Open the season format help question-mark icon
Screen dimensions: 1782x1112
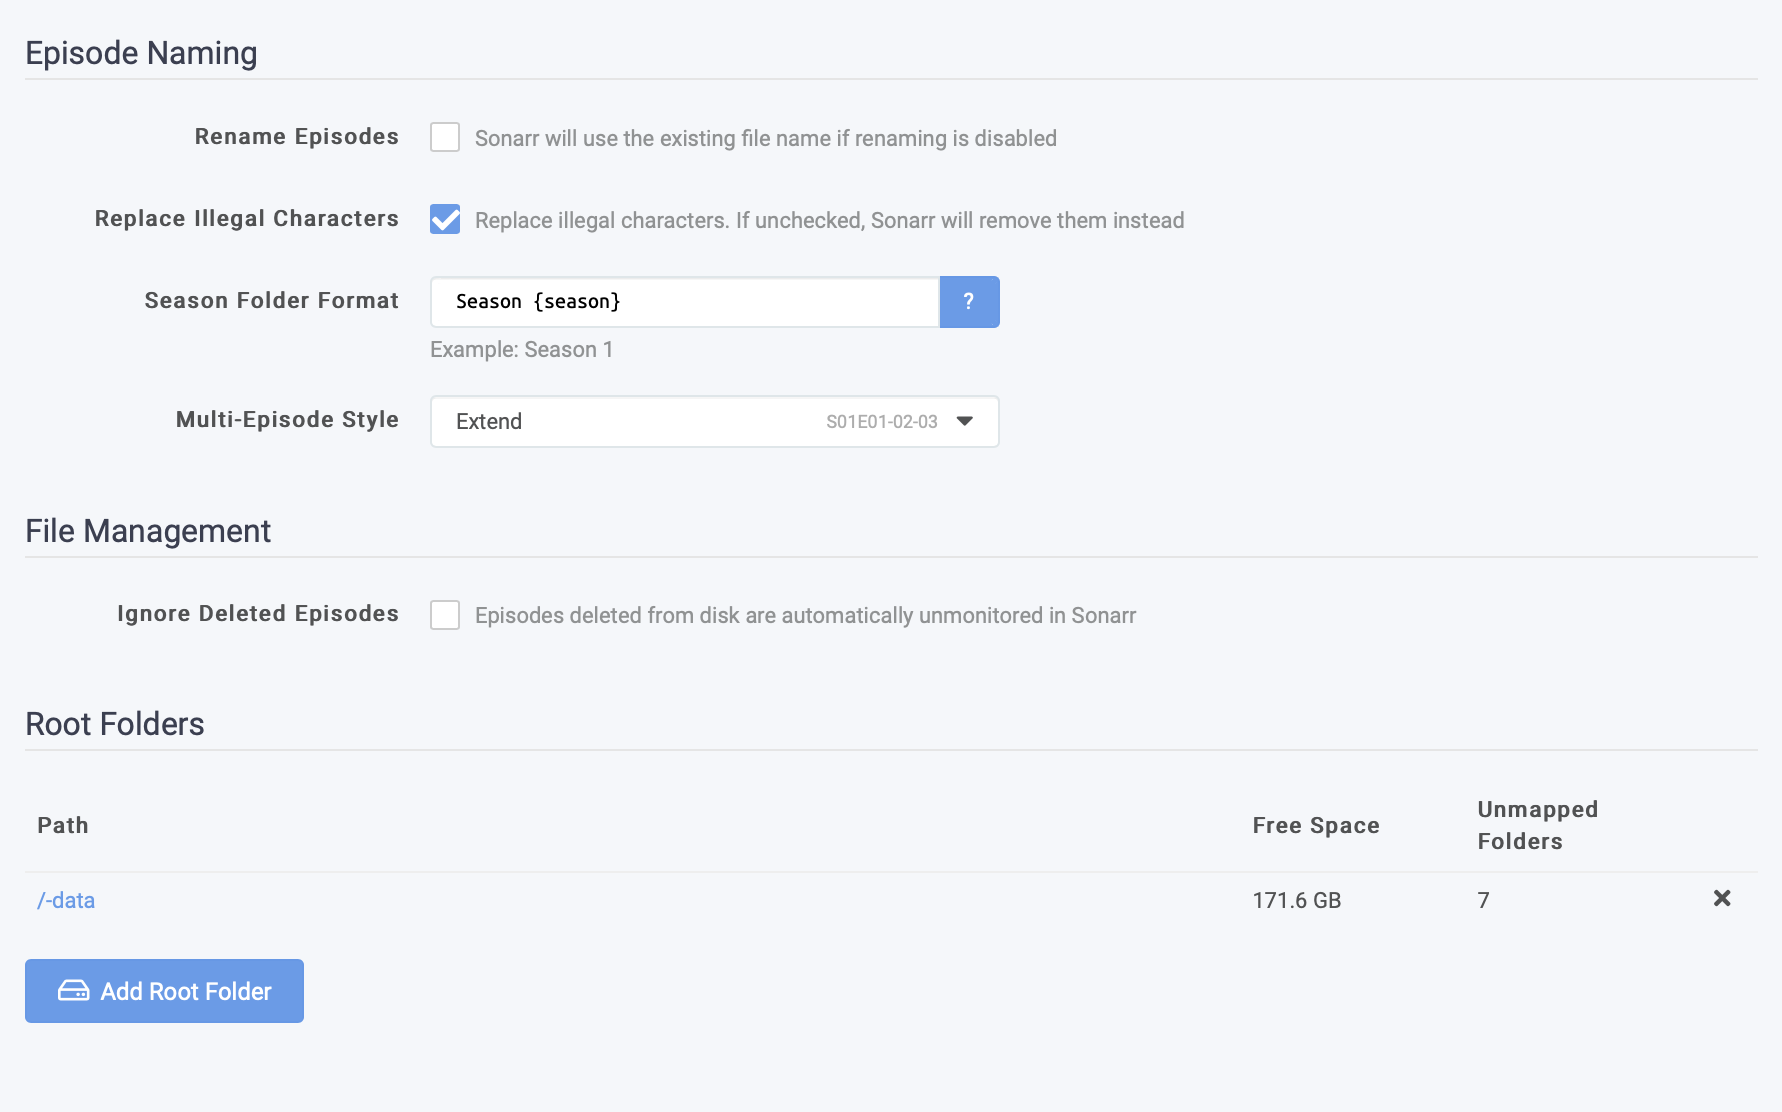pos(968,302)
